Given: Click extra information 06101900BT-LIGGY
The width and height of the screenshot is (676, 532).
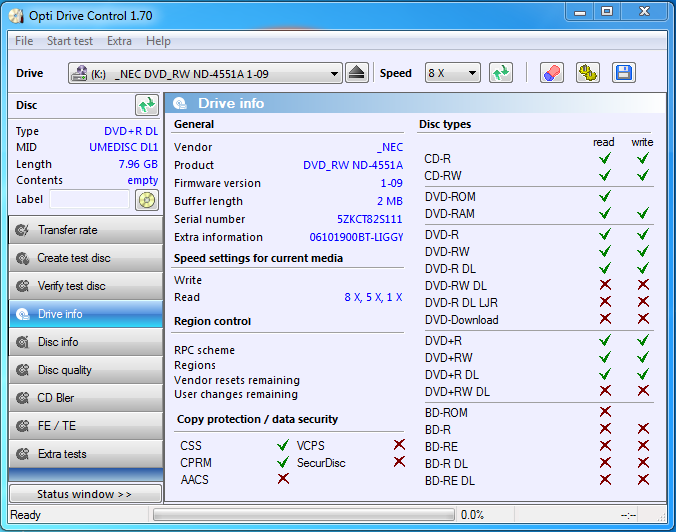Looking at the screenshot, I should [x=356, y=237].
